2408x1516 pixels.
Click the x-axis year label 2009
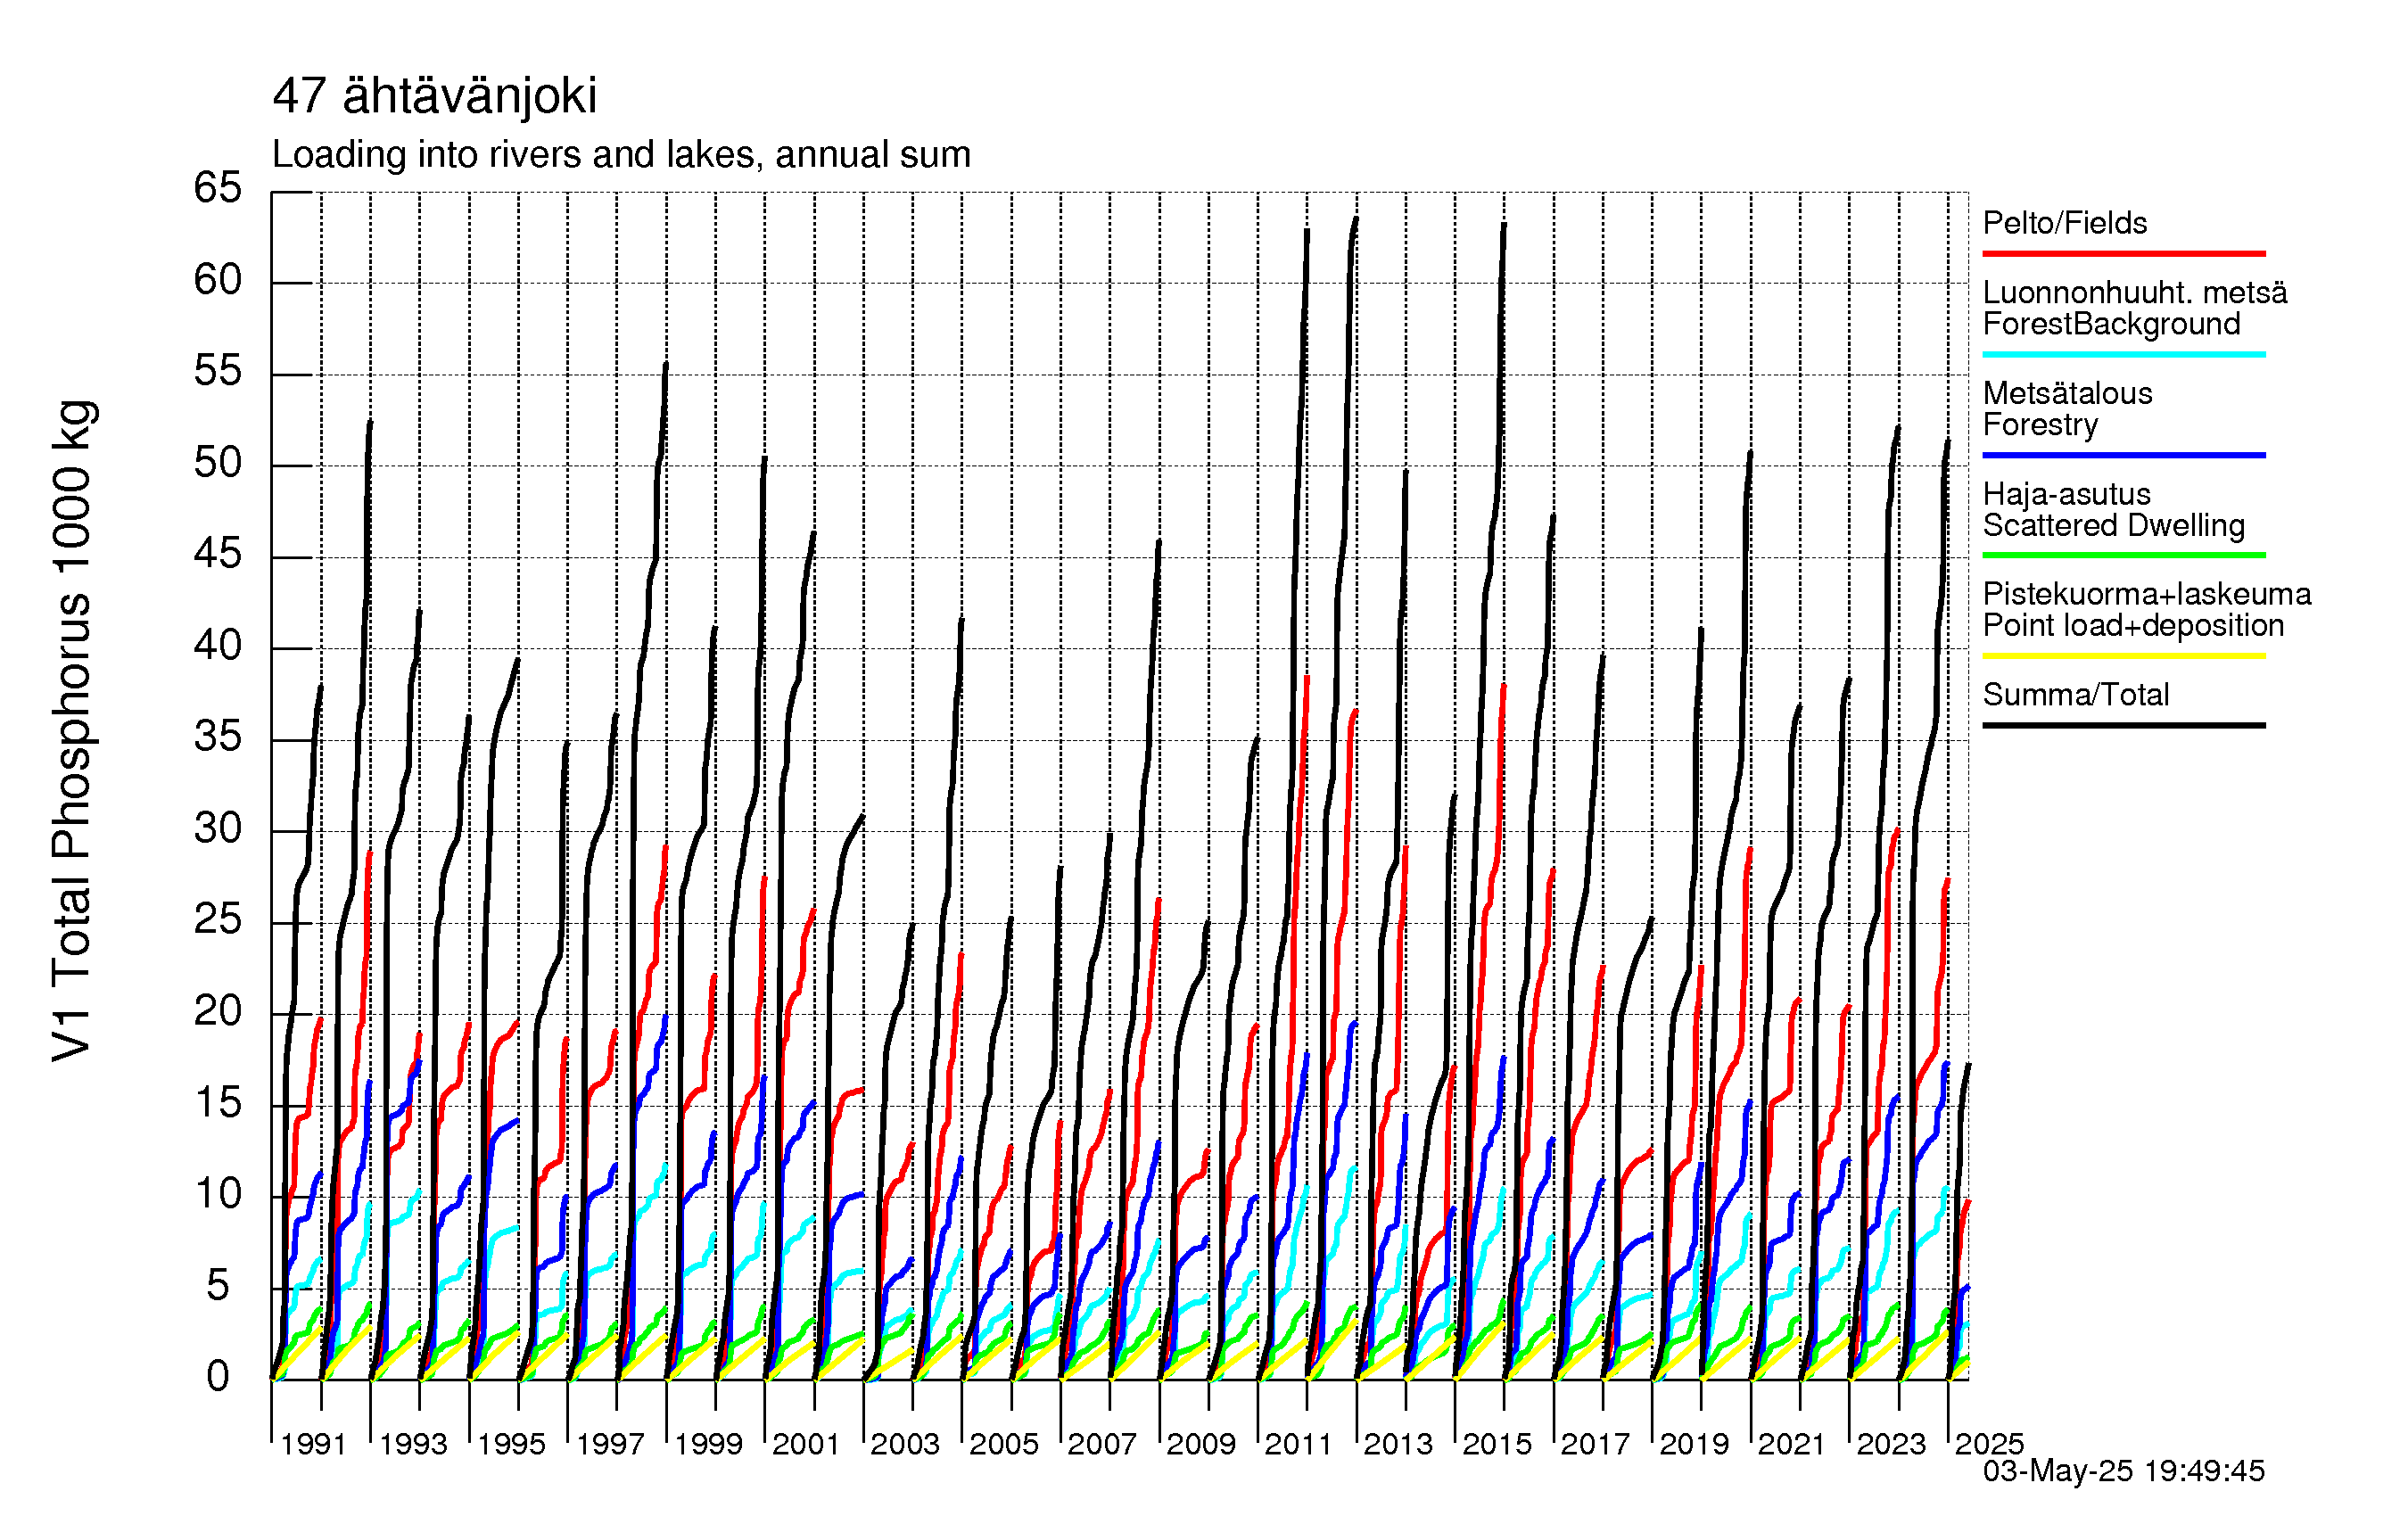point(1201,1444)
